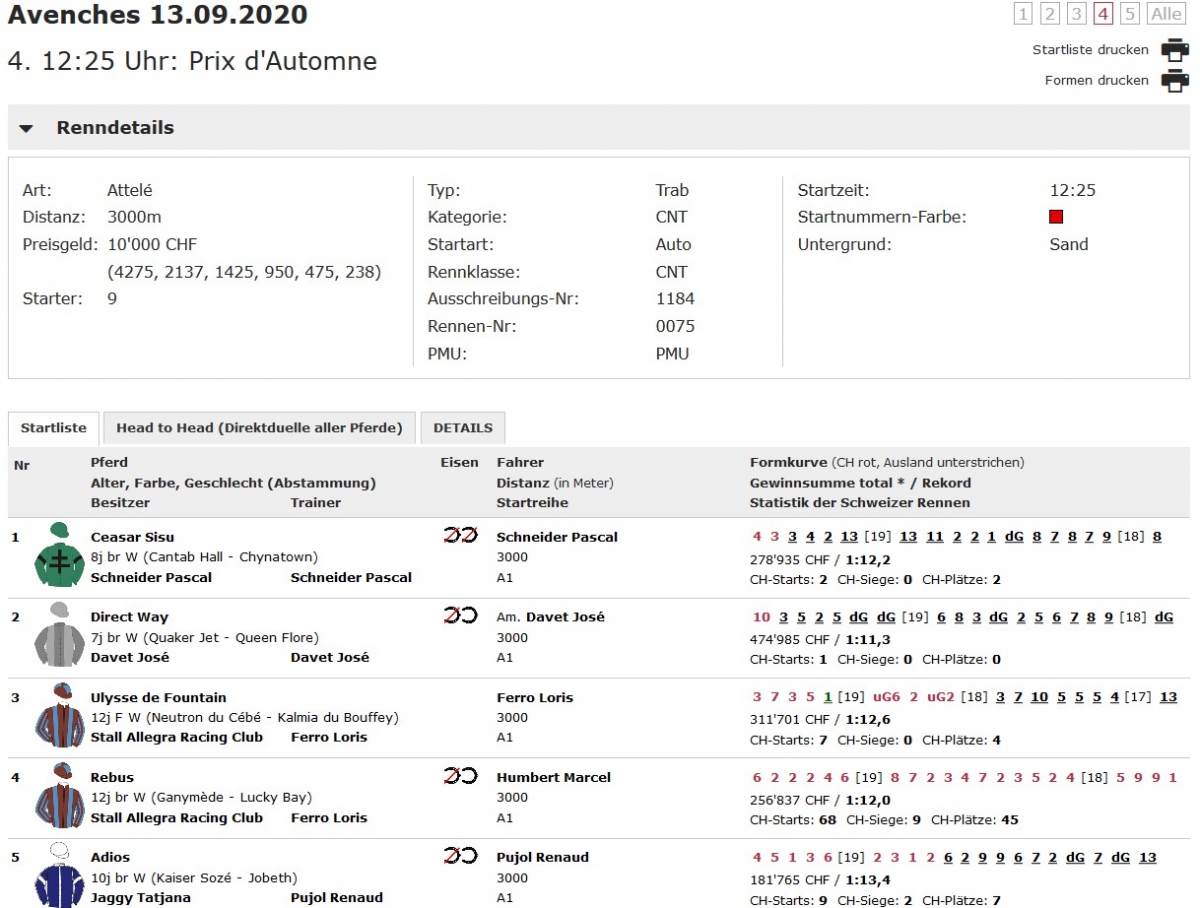Screen dimensions: 1200x908
Task: Show all races with Alle button
Action: pos(1165,14)
